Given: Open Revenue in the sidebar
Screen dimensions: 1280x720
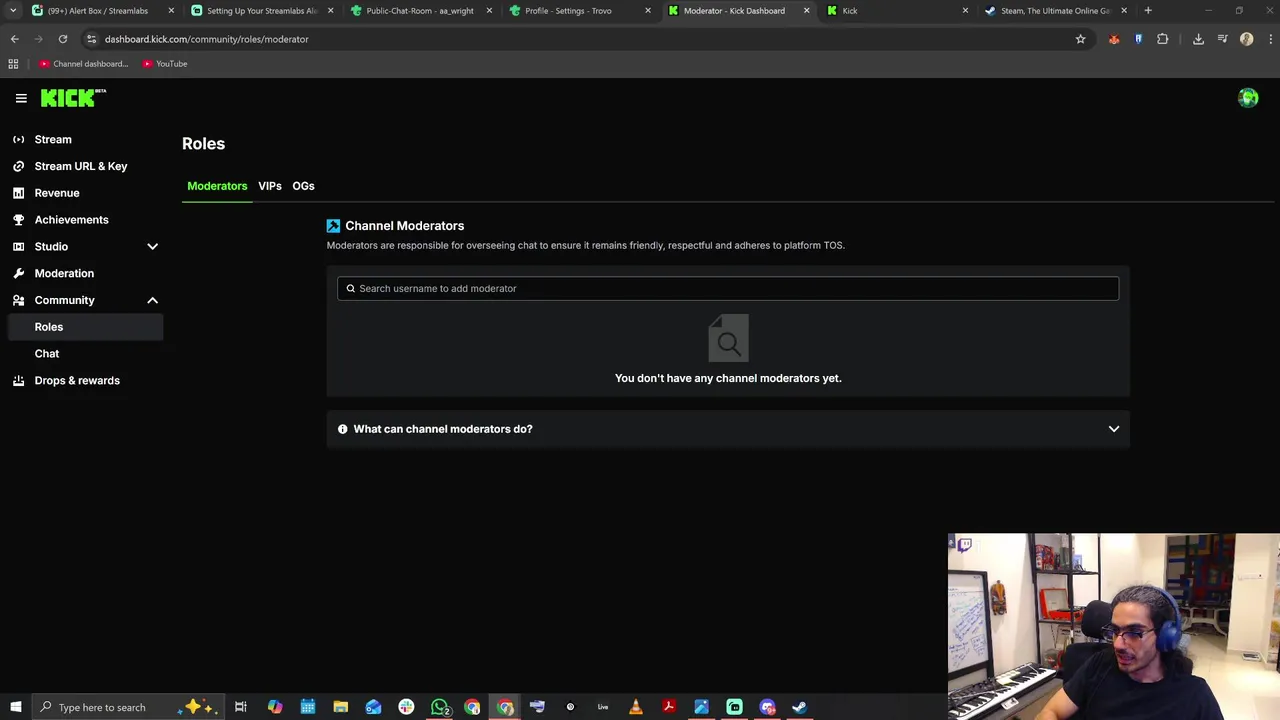Looking at the screenshot, I should coord(57,193).
